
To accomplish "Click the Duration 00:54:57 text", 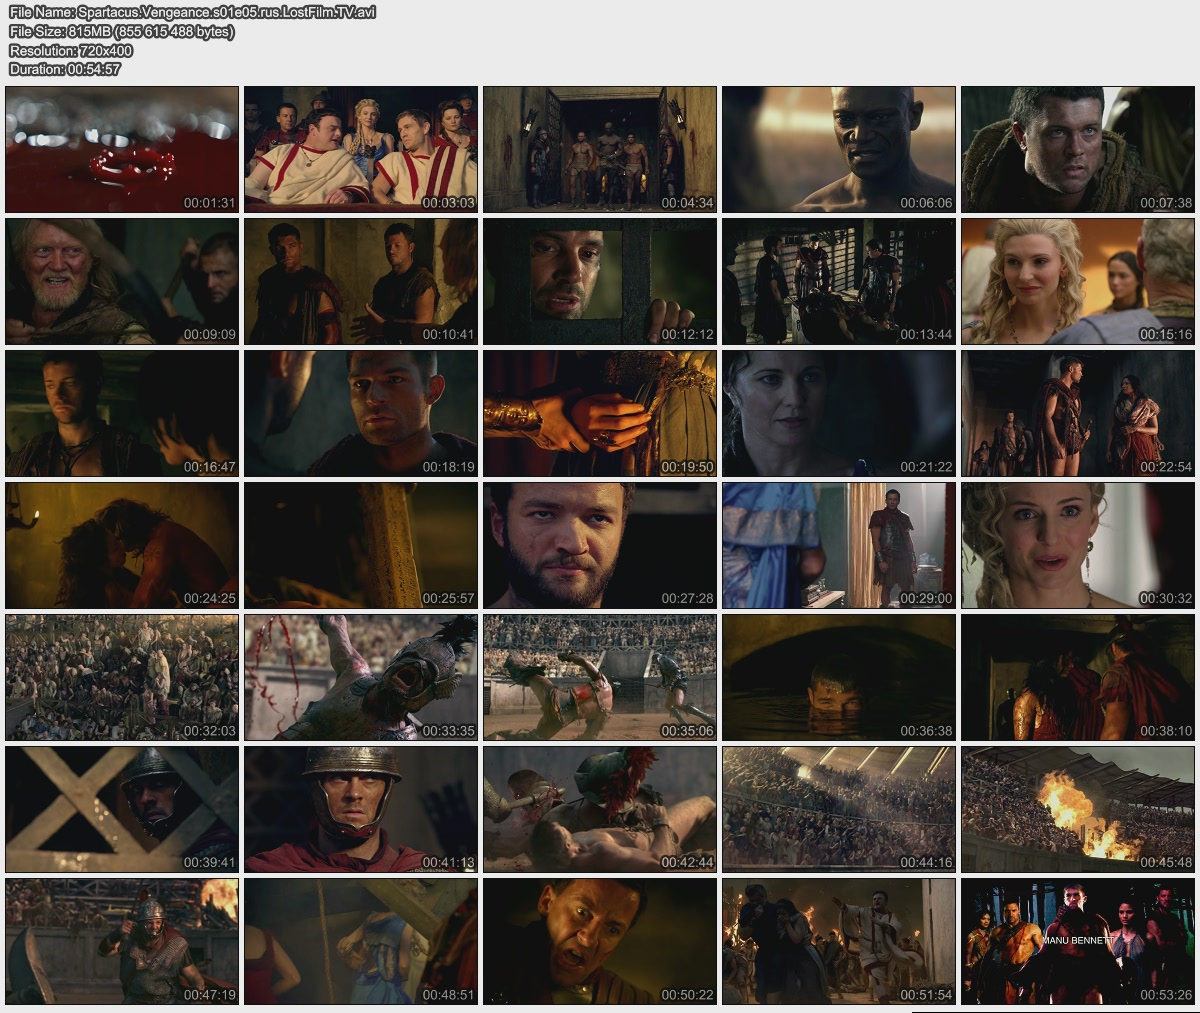I will 65,69.
